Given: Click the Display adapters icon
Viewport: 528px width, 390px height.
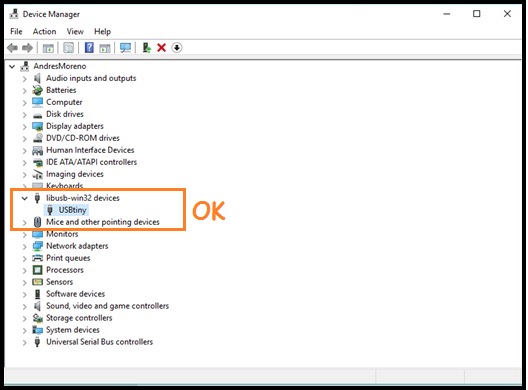Looking at the screenshot, I should click(37, 126).
